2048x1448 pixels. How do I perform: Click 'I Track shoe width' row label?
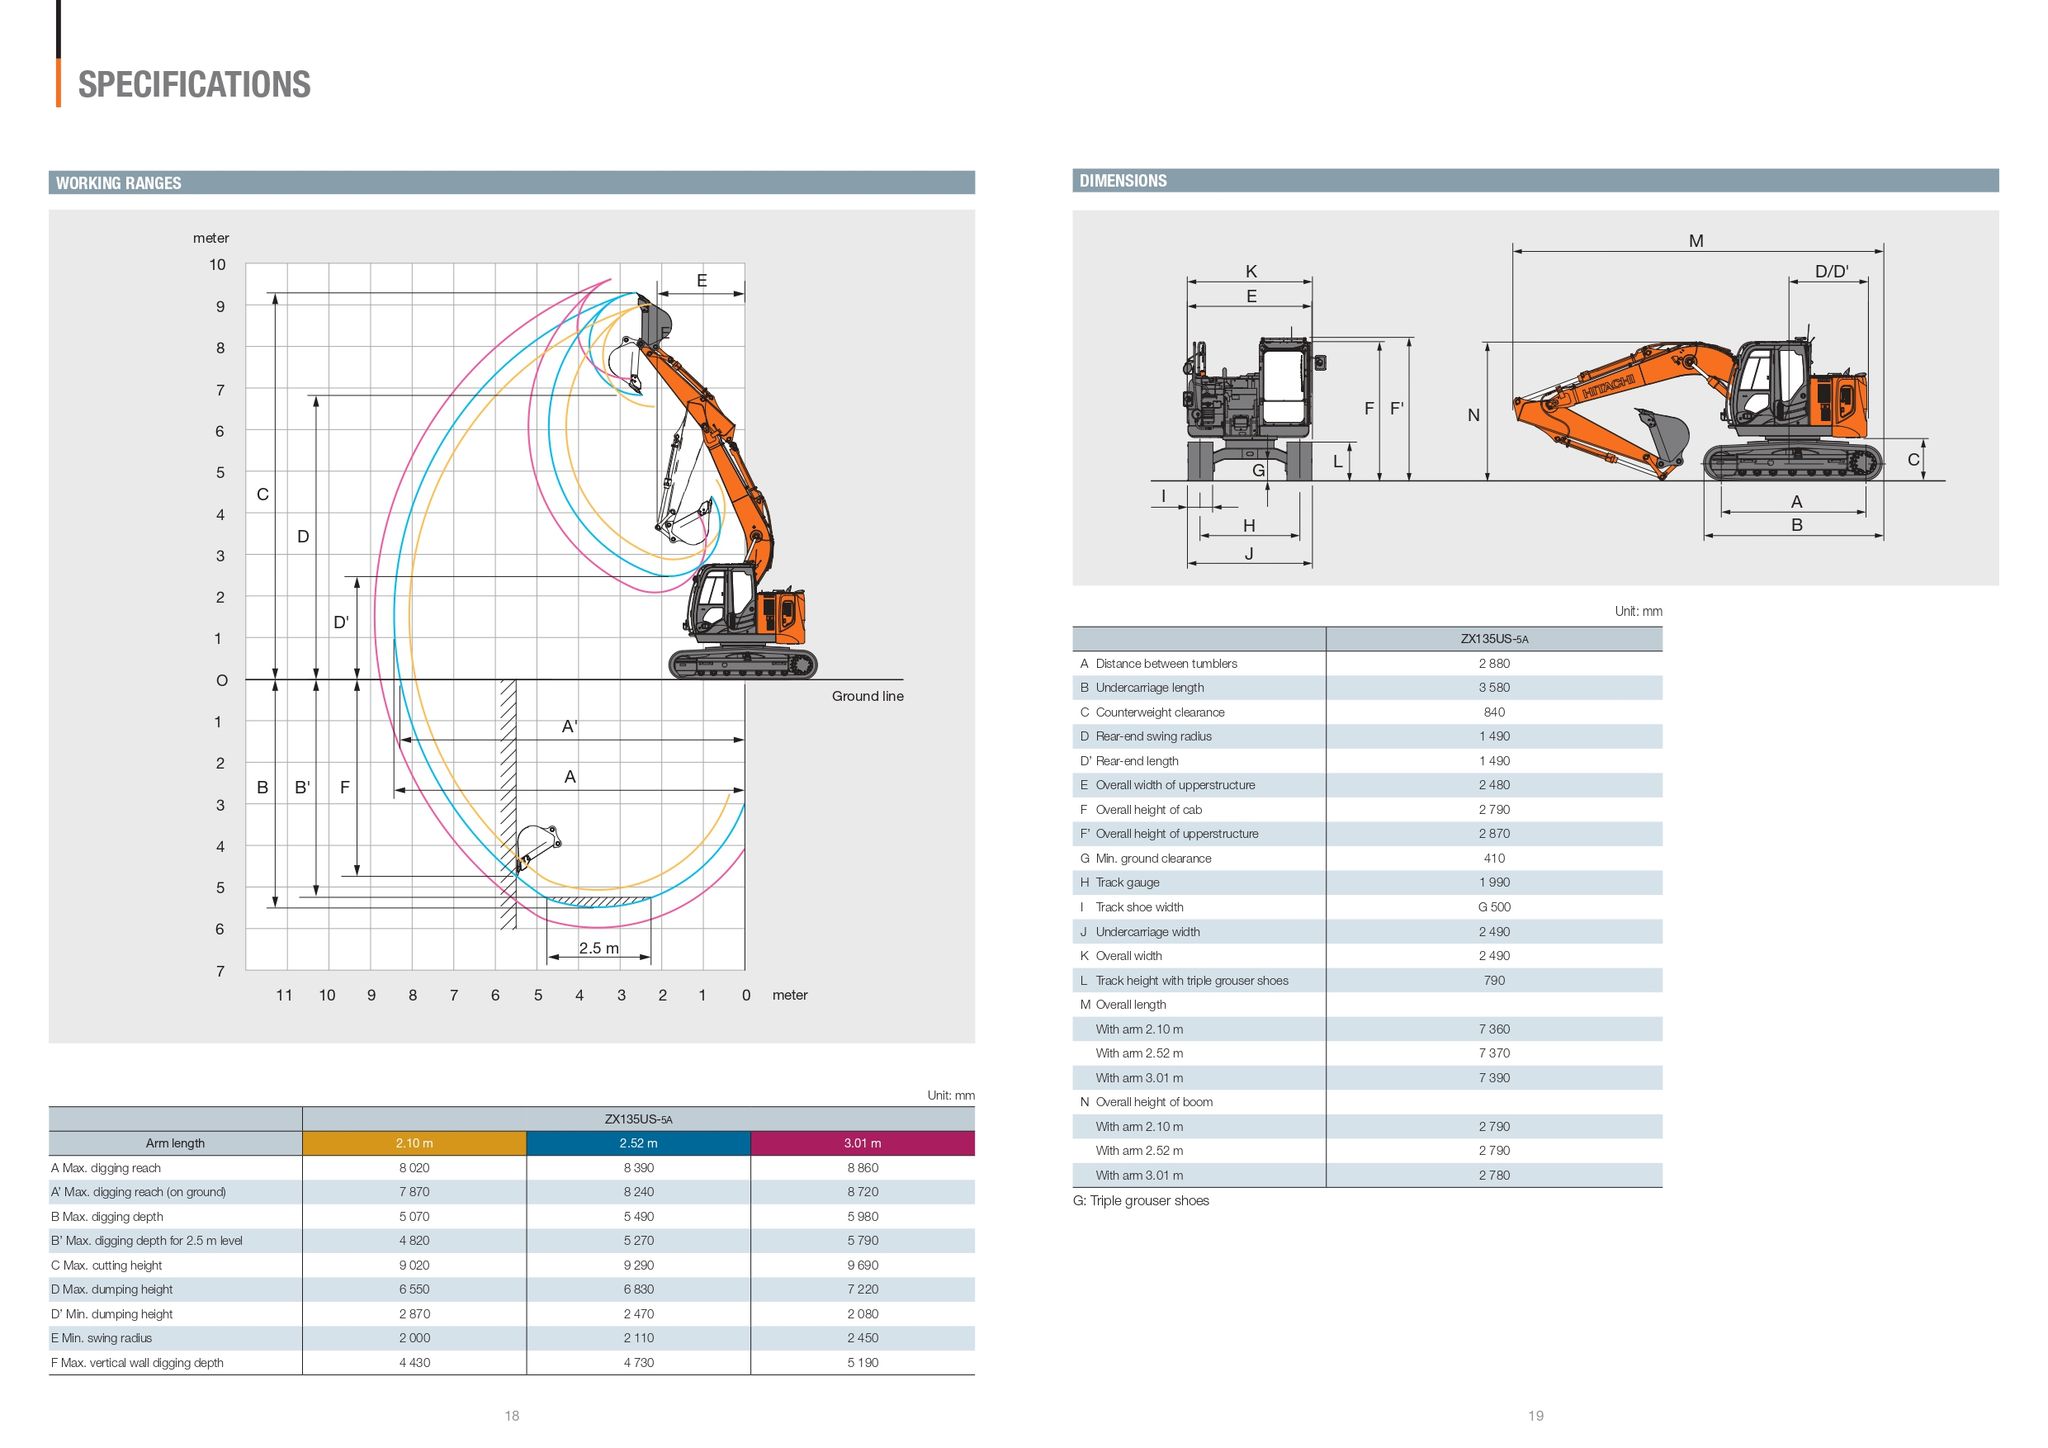[x=1132, y=908]
